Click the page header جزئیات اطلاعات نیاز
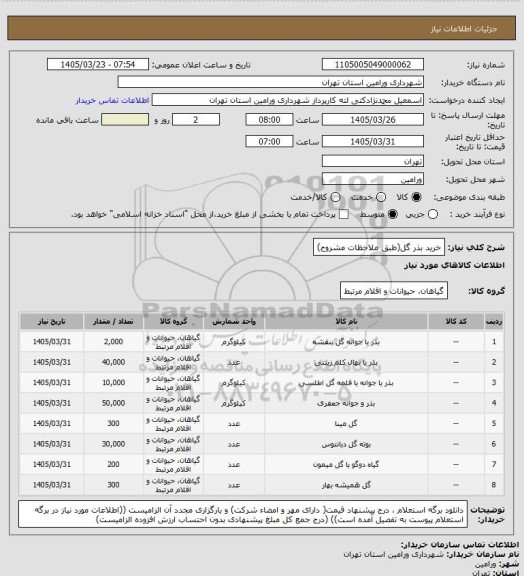 pyautogui.click(x=464, y=29)
